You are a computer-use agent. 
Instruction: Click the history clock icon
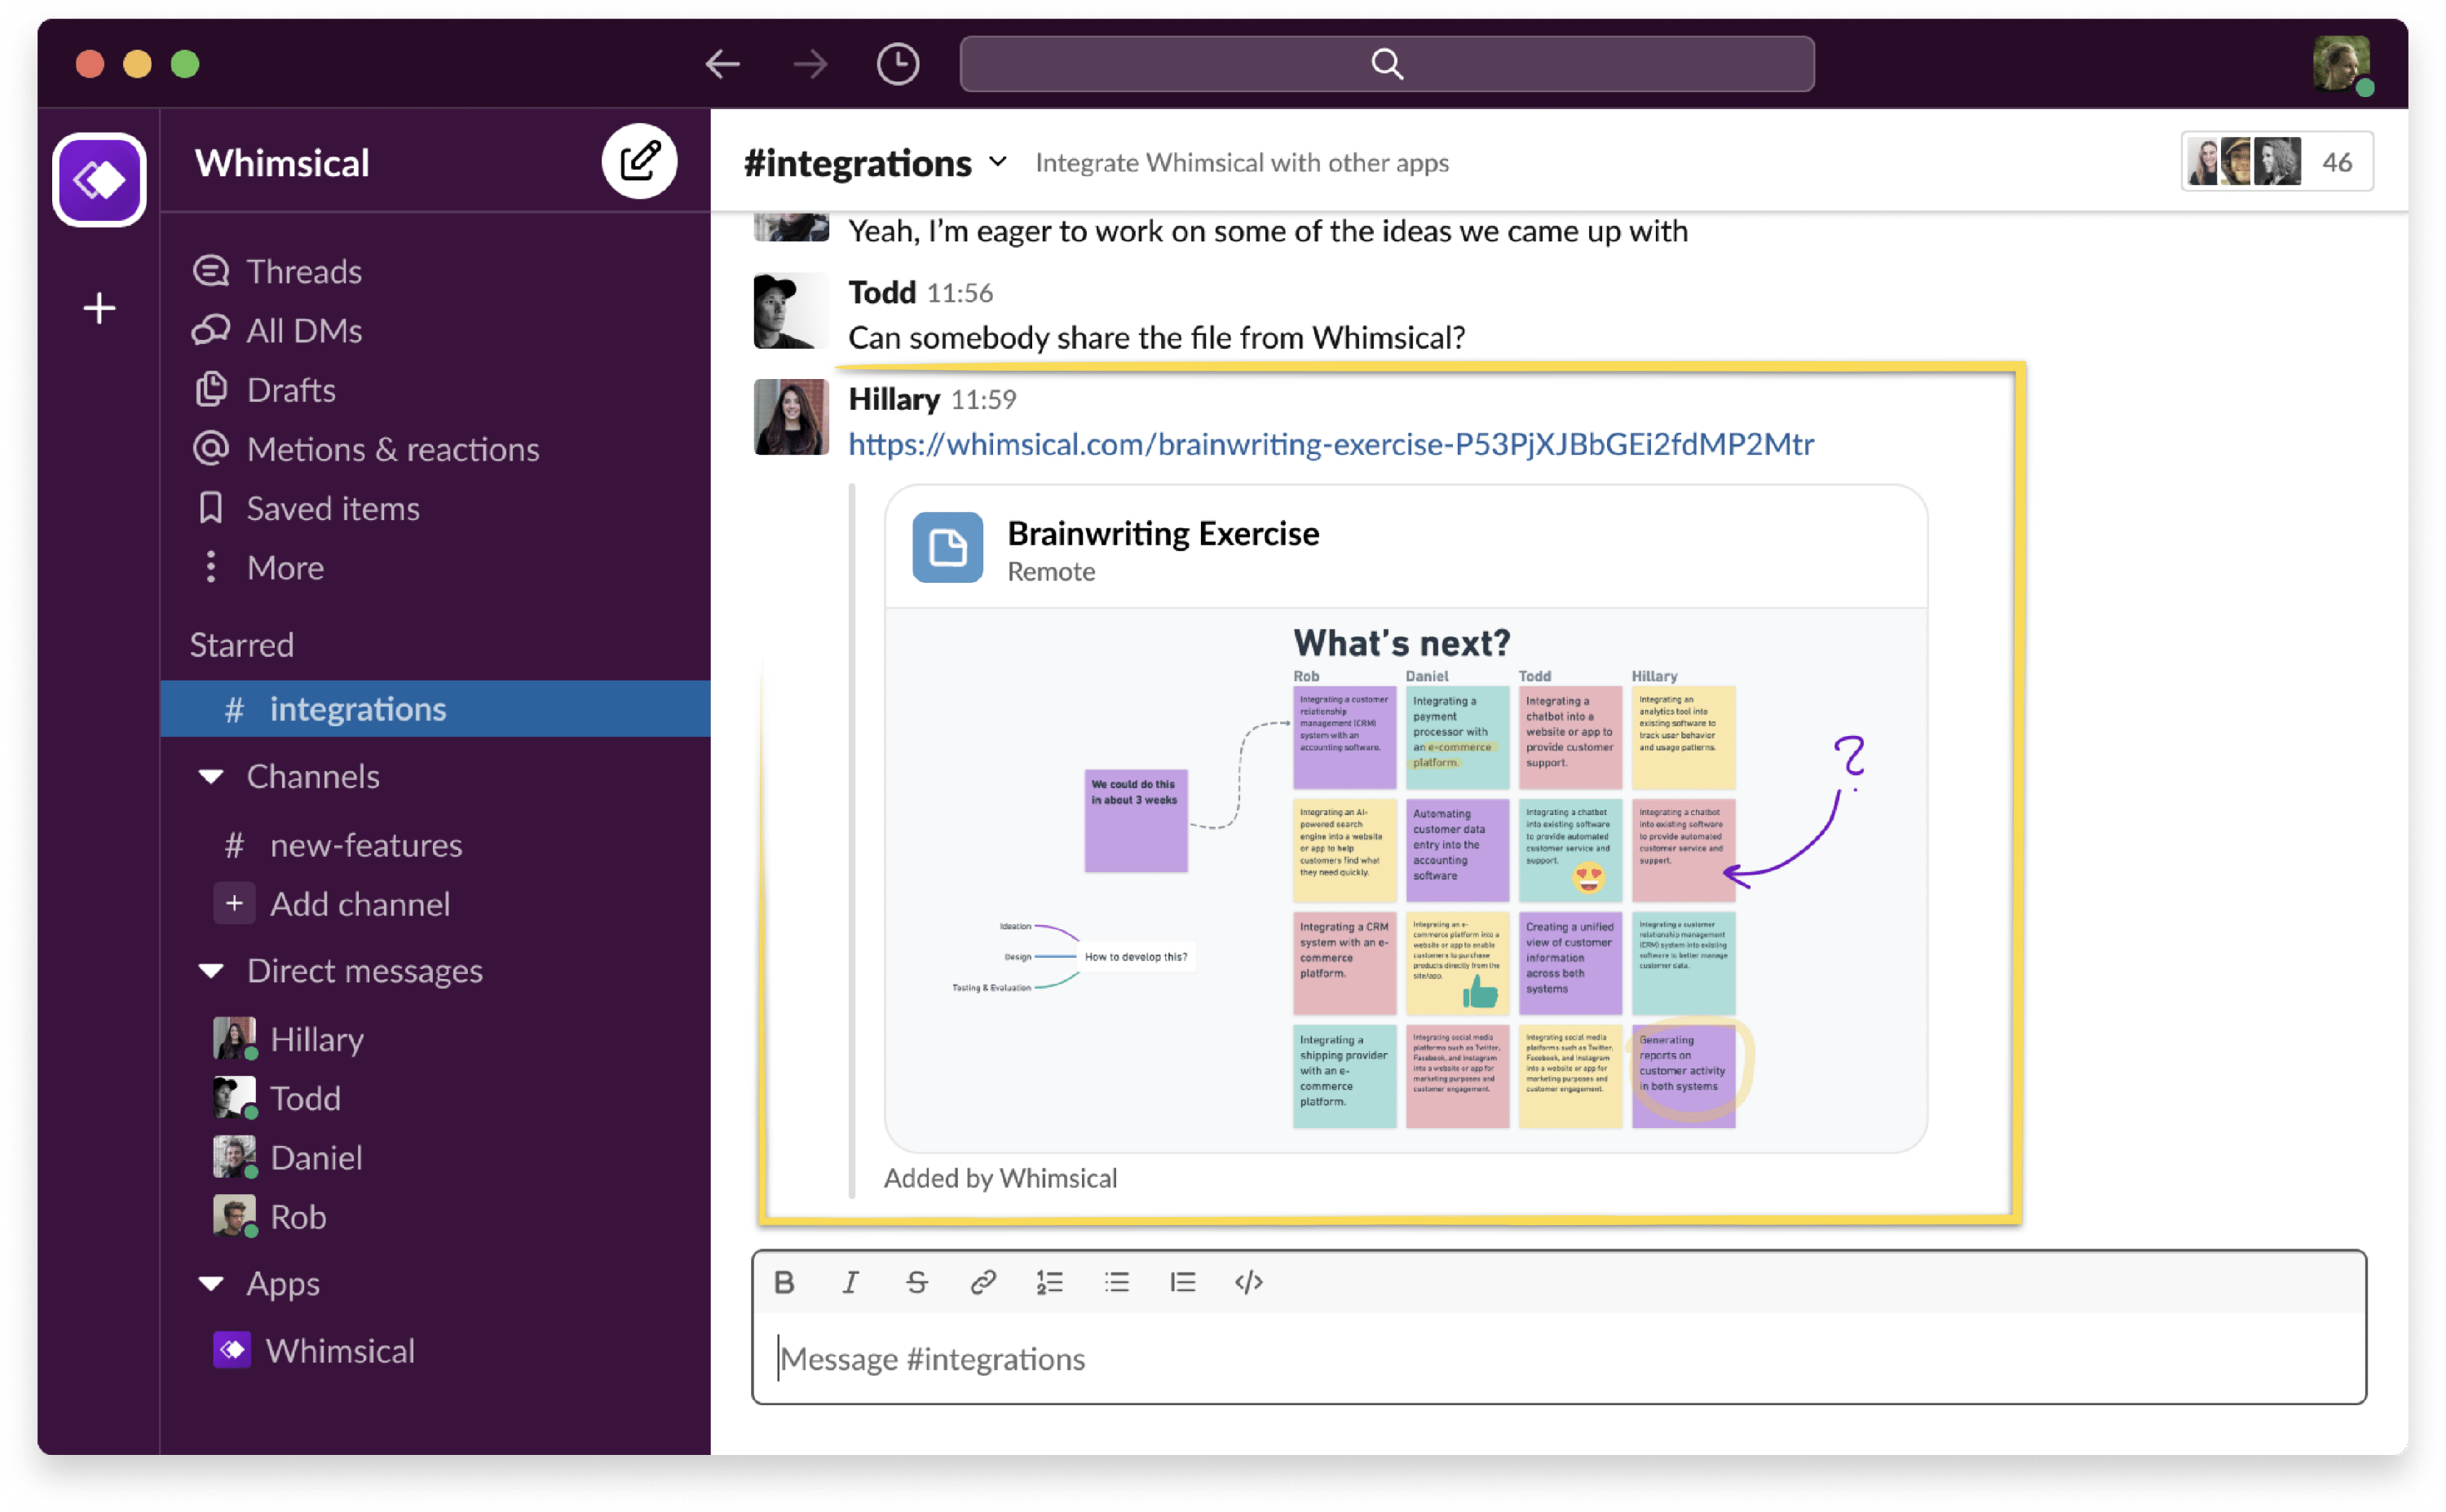[x=897, y=65]
